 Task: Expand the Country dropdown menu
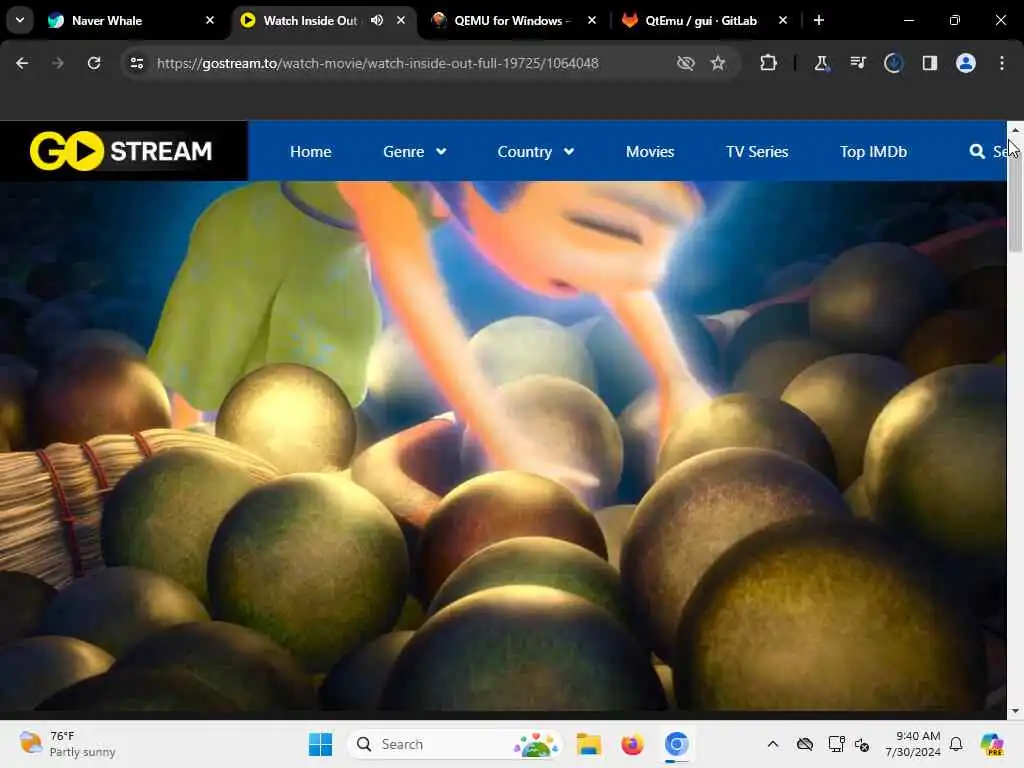click(536, 152)
